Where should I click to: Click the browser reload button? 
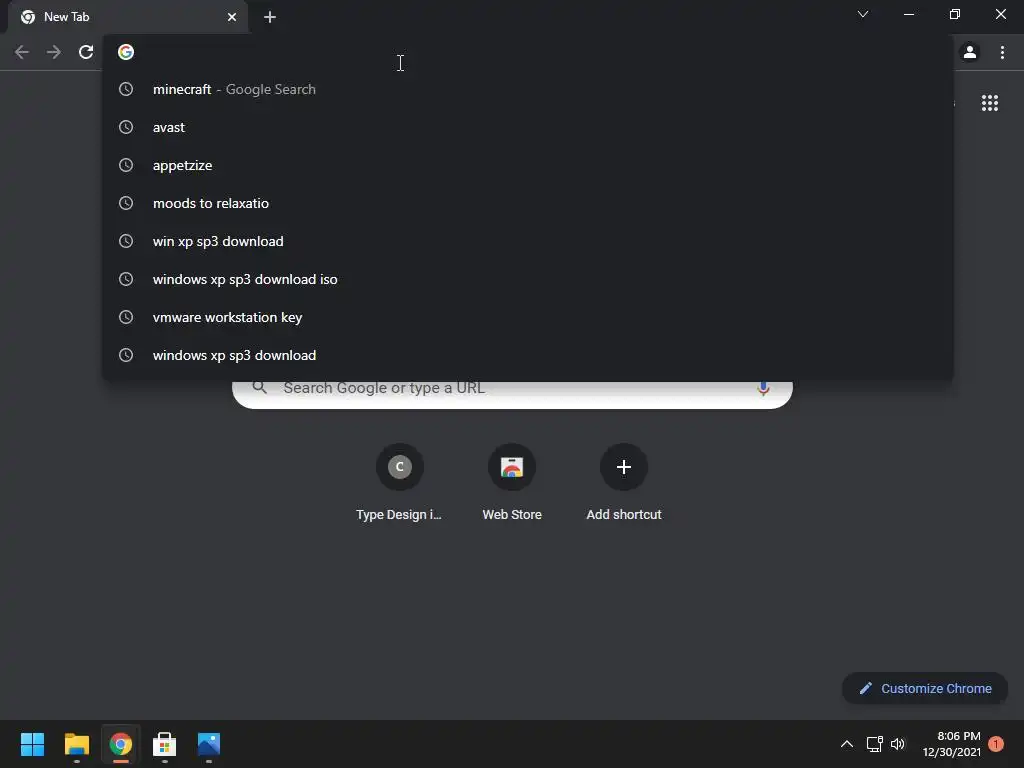[86, 52]
